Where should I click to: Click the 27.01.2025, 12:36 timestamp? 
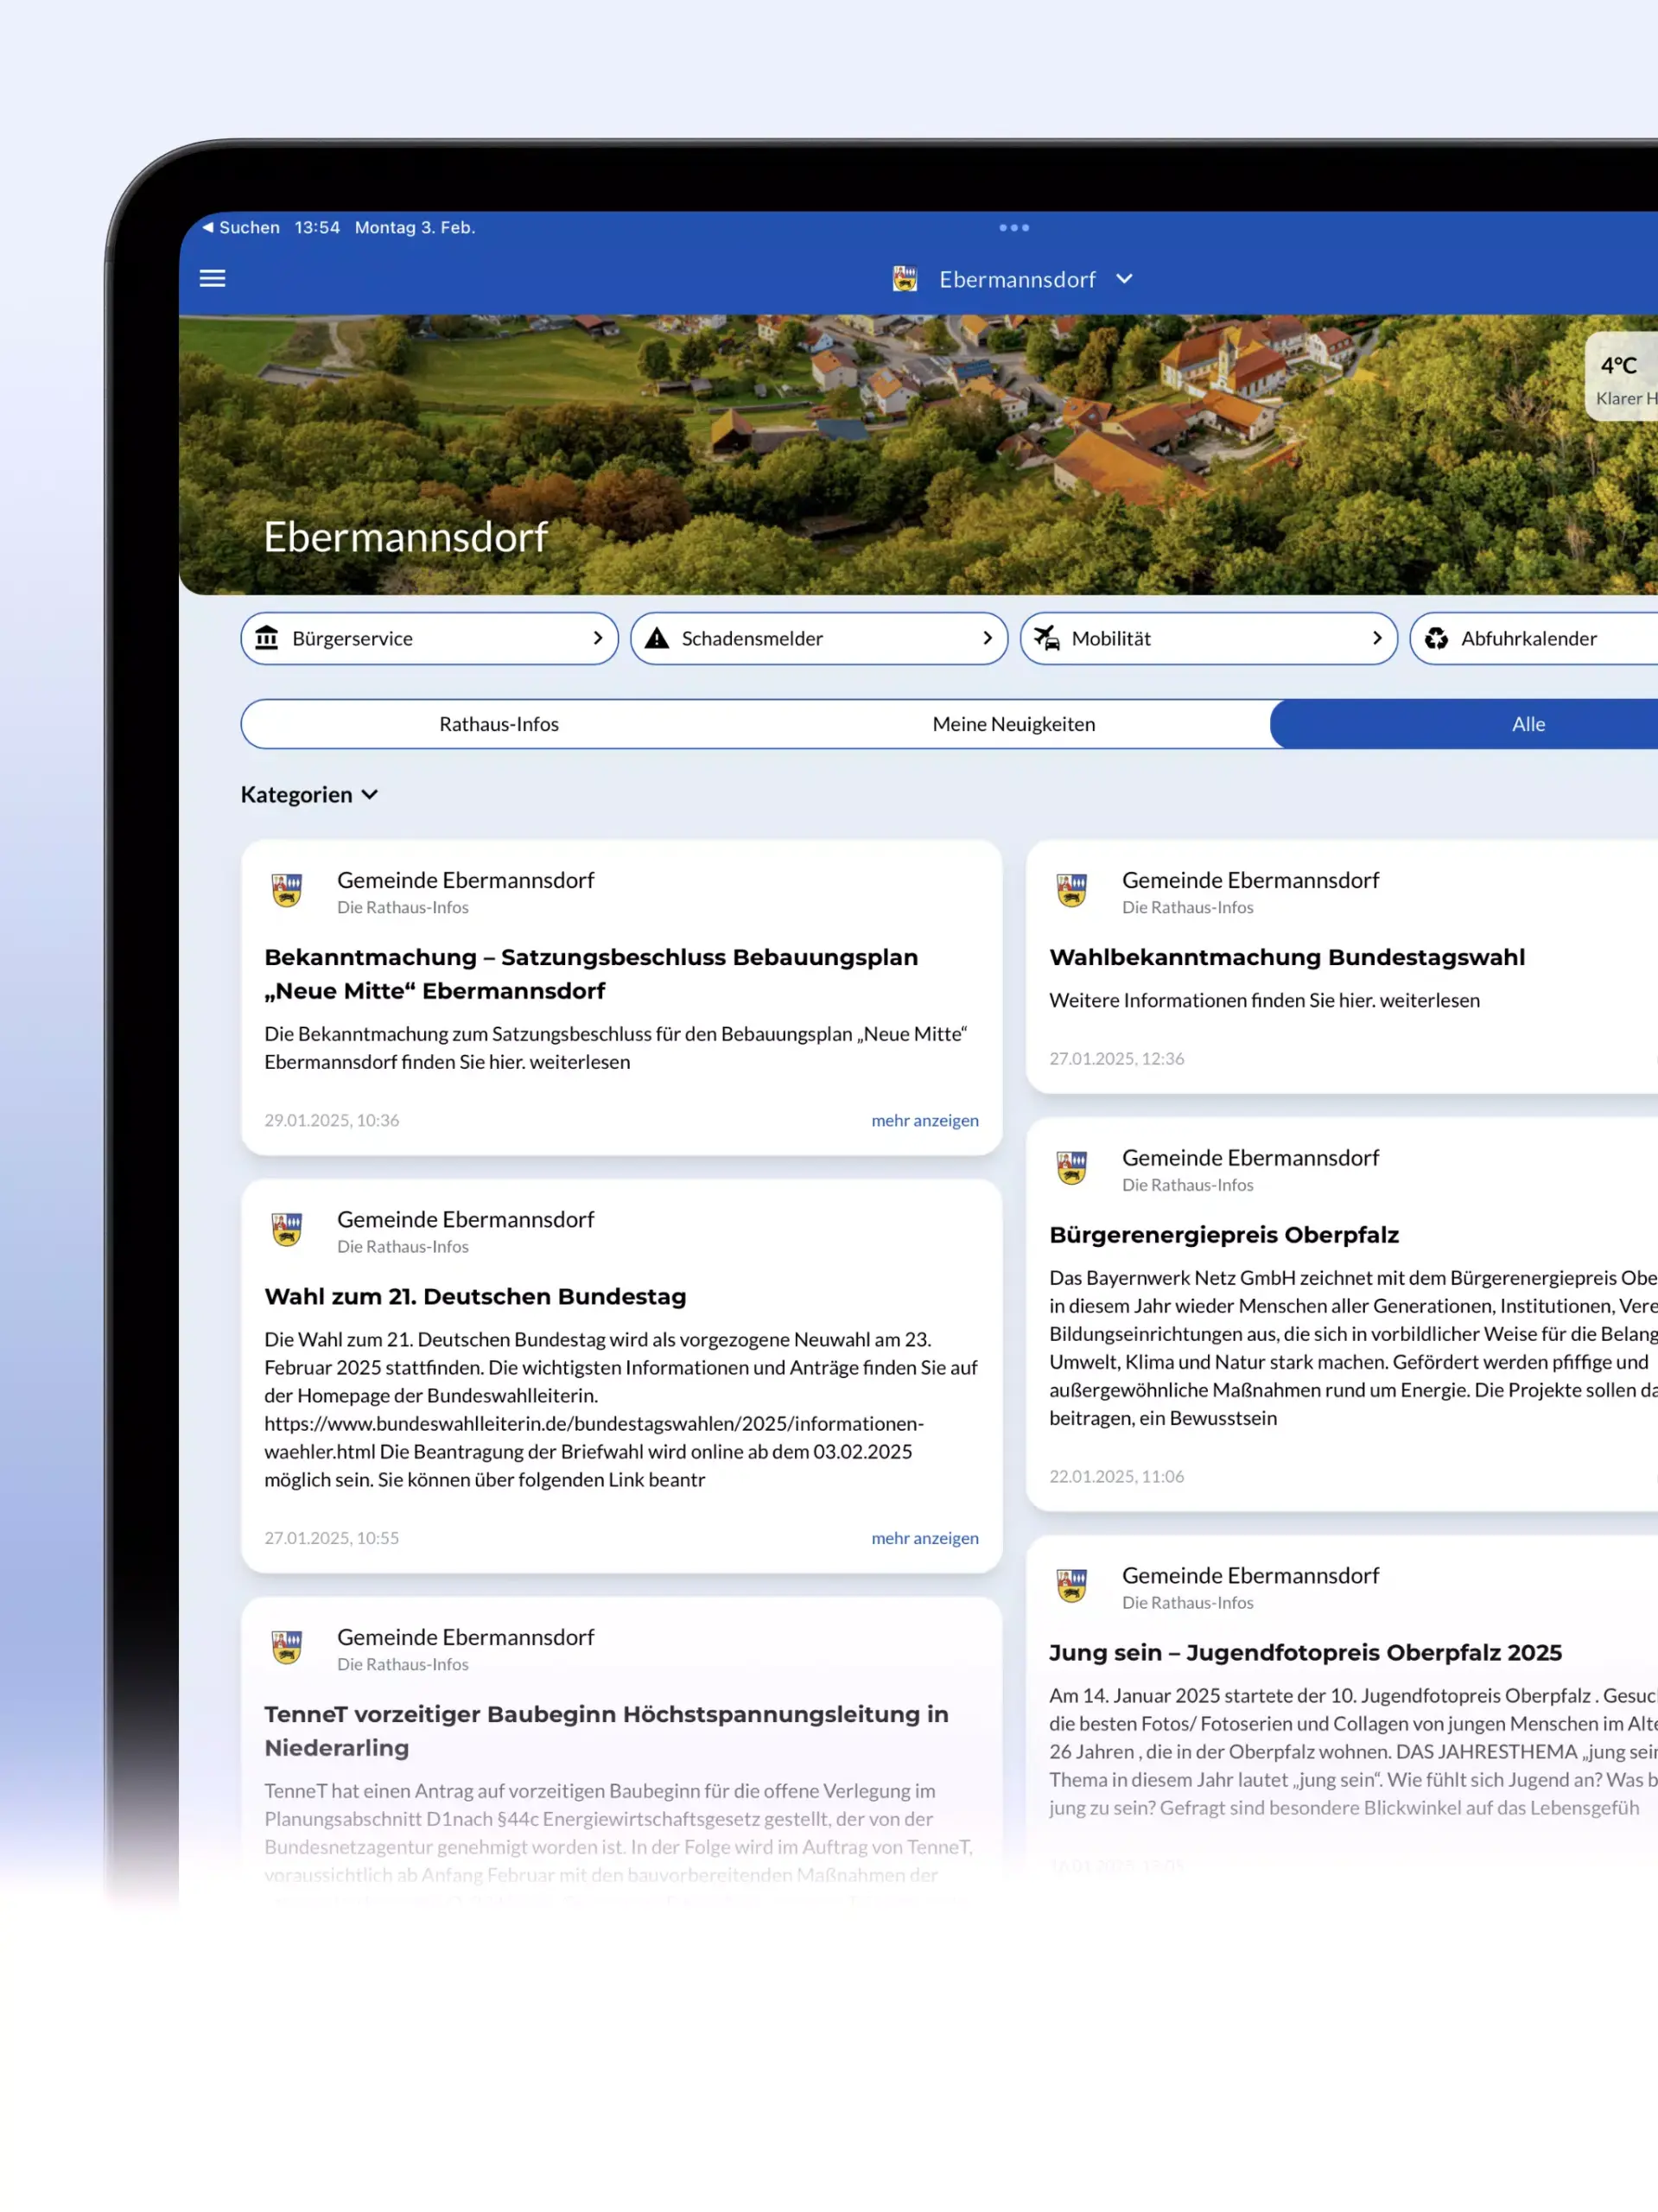pyautogui.click(x=1117, y=1058)
